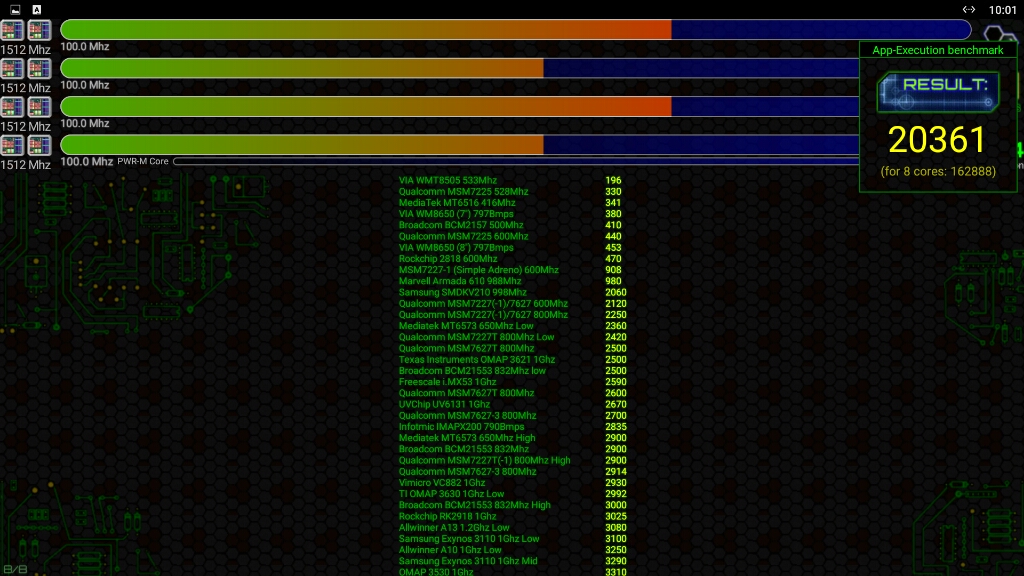Click the '(for 8 cores: 162888)' text
Screen dimensions: 1024x576
click(938, 171)
